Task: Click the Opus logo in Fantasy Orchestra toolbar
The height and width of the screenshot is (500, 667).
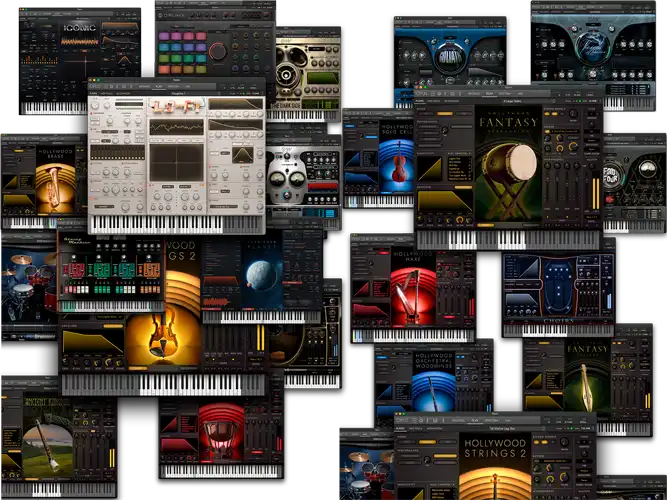Action: tap(421, 94)
